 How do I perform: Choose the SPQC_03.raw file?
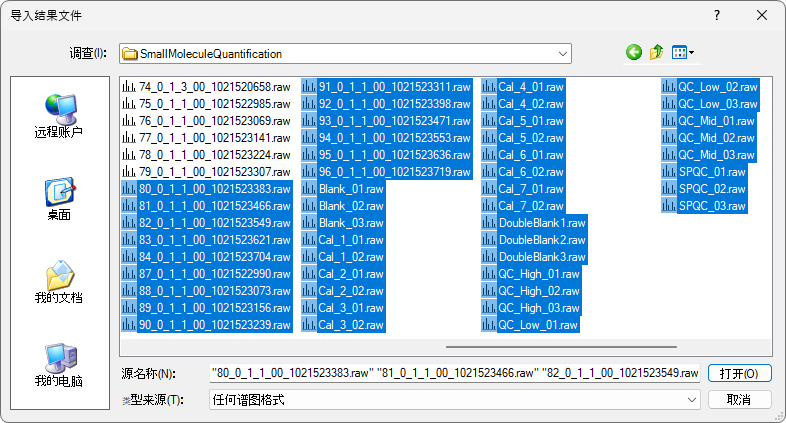[x=712, y=206]
